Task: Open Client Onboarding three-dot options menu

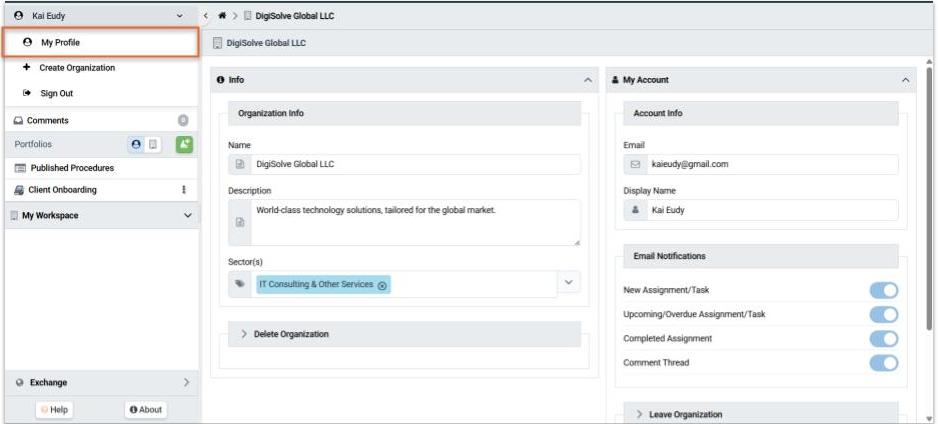Action: (183, 190)
